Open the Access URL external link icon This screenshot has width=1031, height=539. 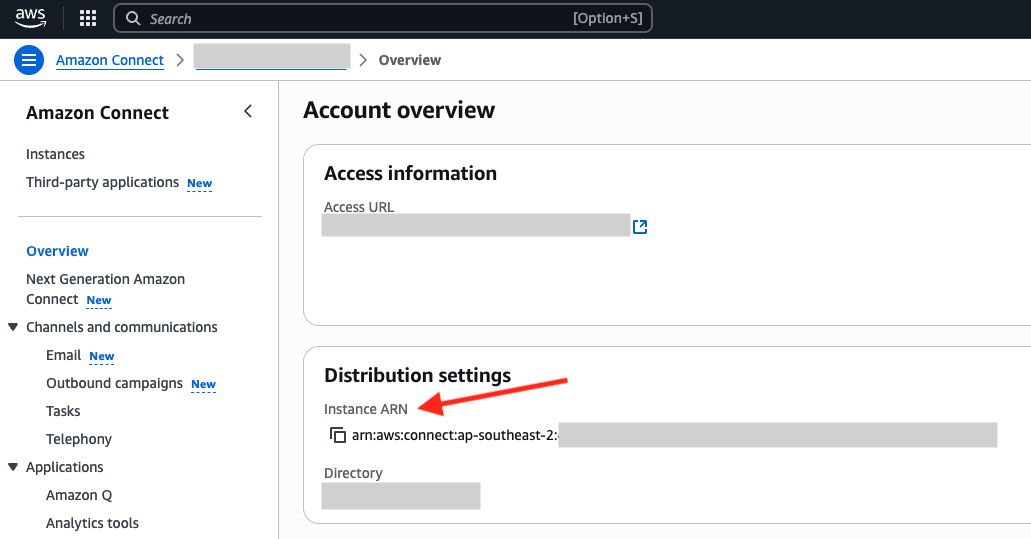click(640, 227)
